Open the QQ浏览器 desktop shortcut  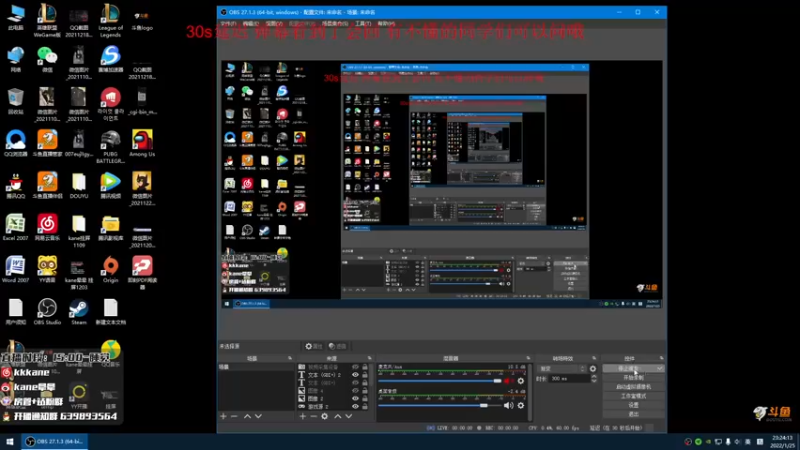coord(15,143)
